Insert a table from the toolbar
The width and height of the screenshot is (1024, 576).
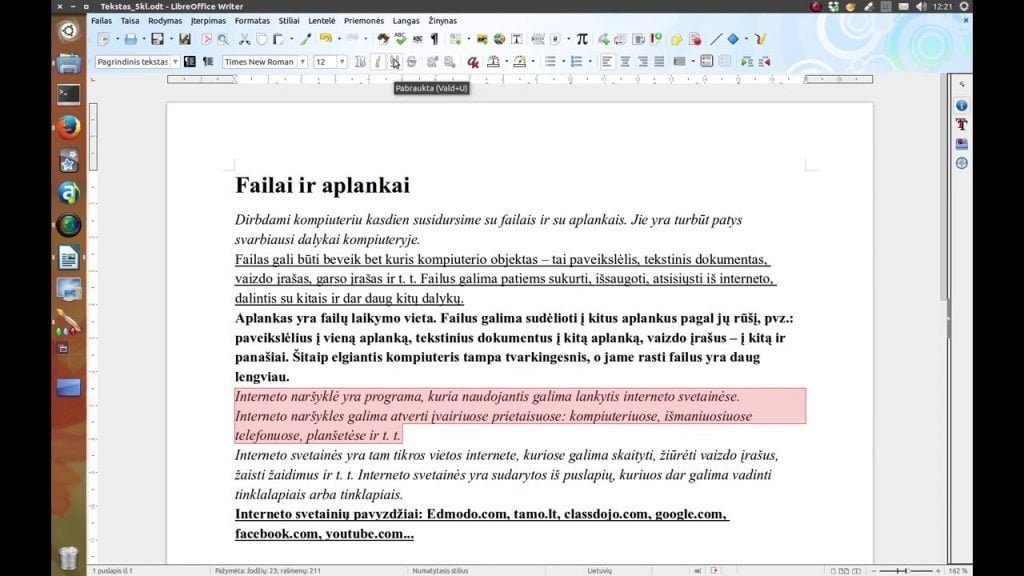click(x=455, y=40)
